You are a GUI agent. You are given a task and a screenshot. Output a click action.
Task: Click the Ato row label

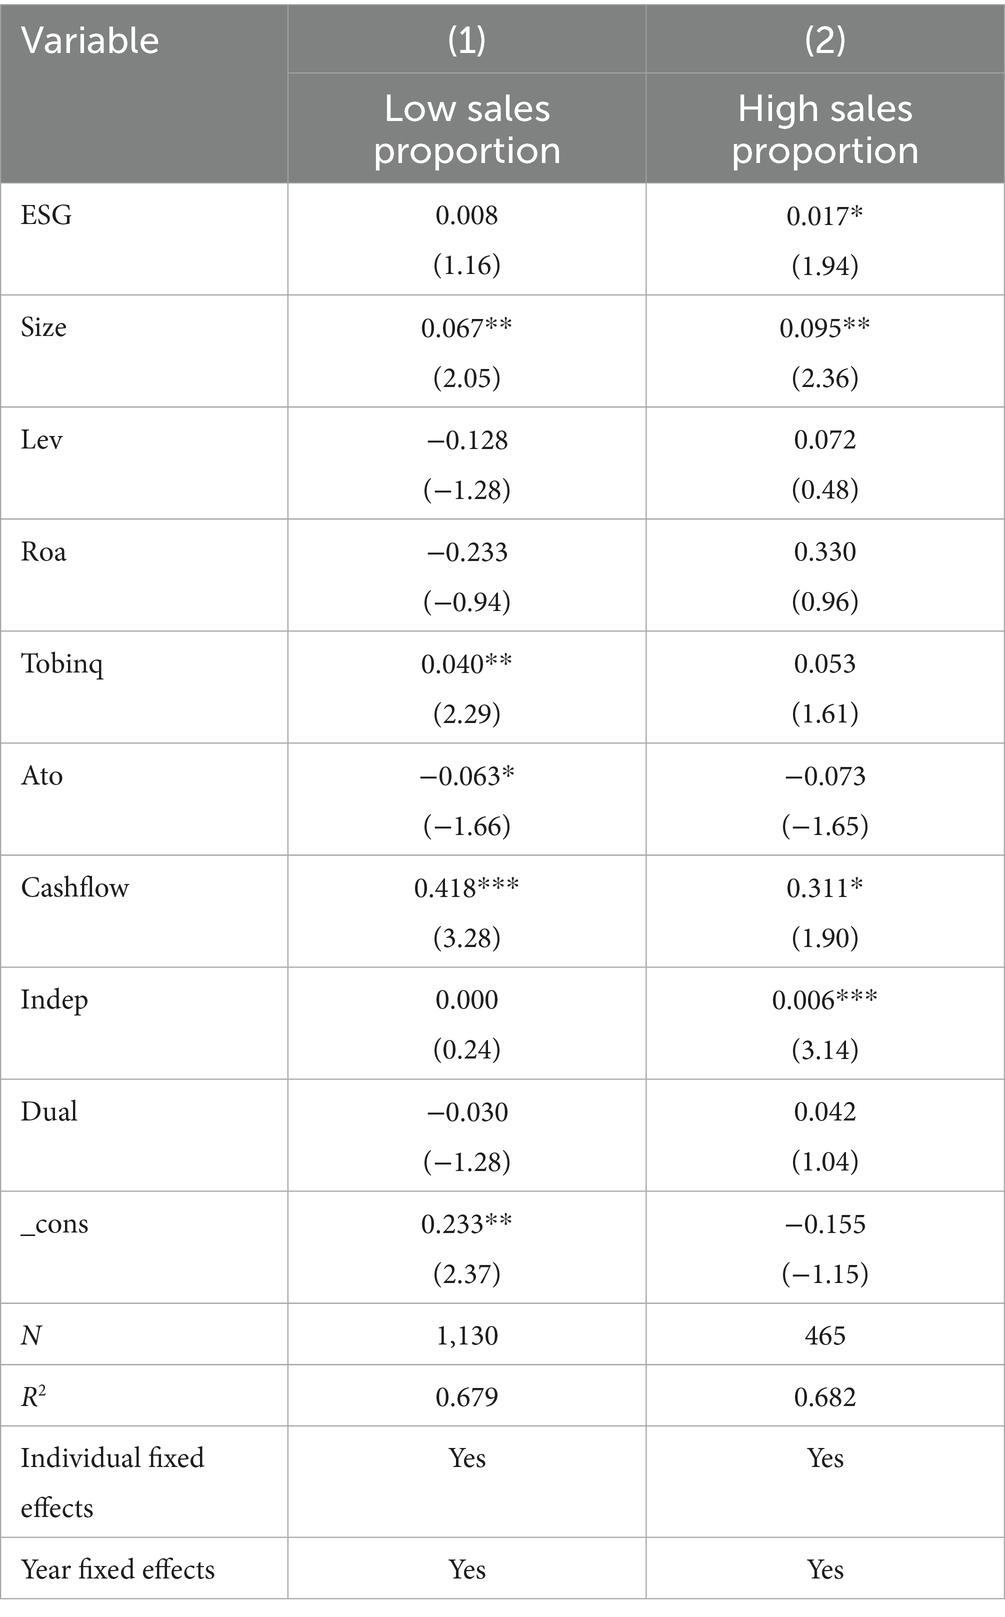tap(42, 775)
